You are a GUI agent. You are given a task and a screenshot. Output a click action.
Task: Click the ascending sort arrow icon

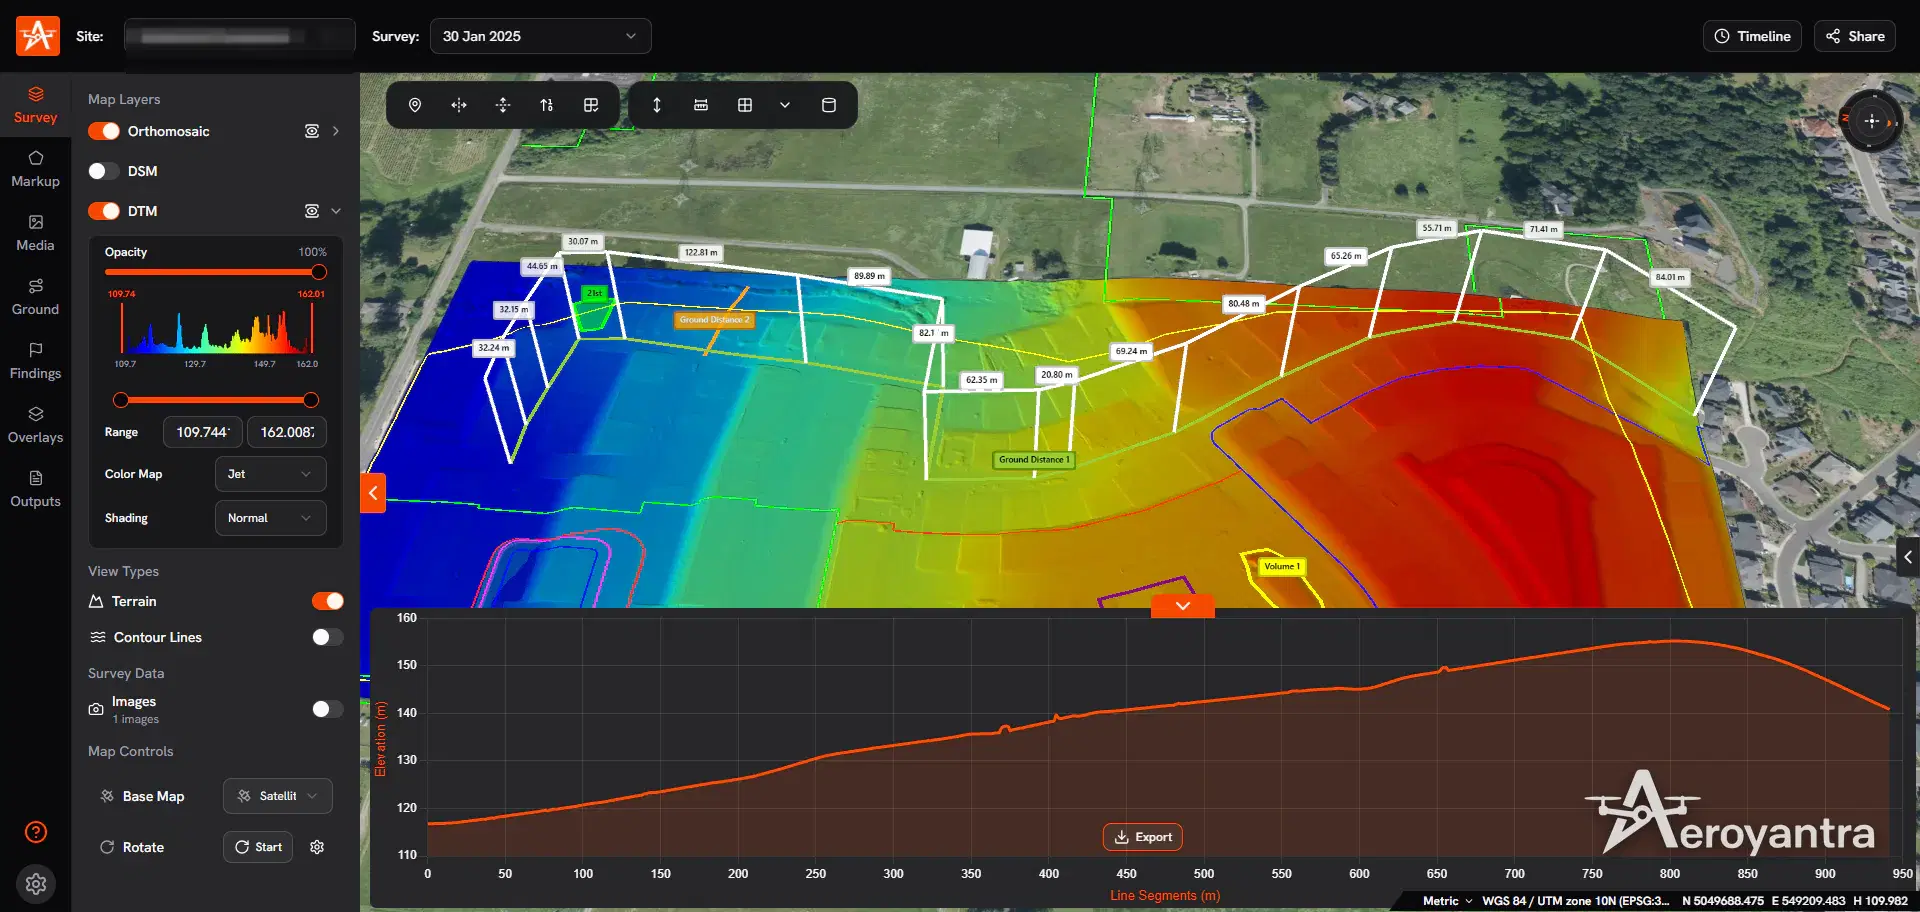coord(547,105)
